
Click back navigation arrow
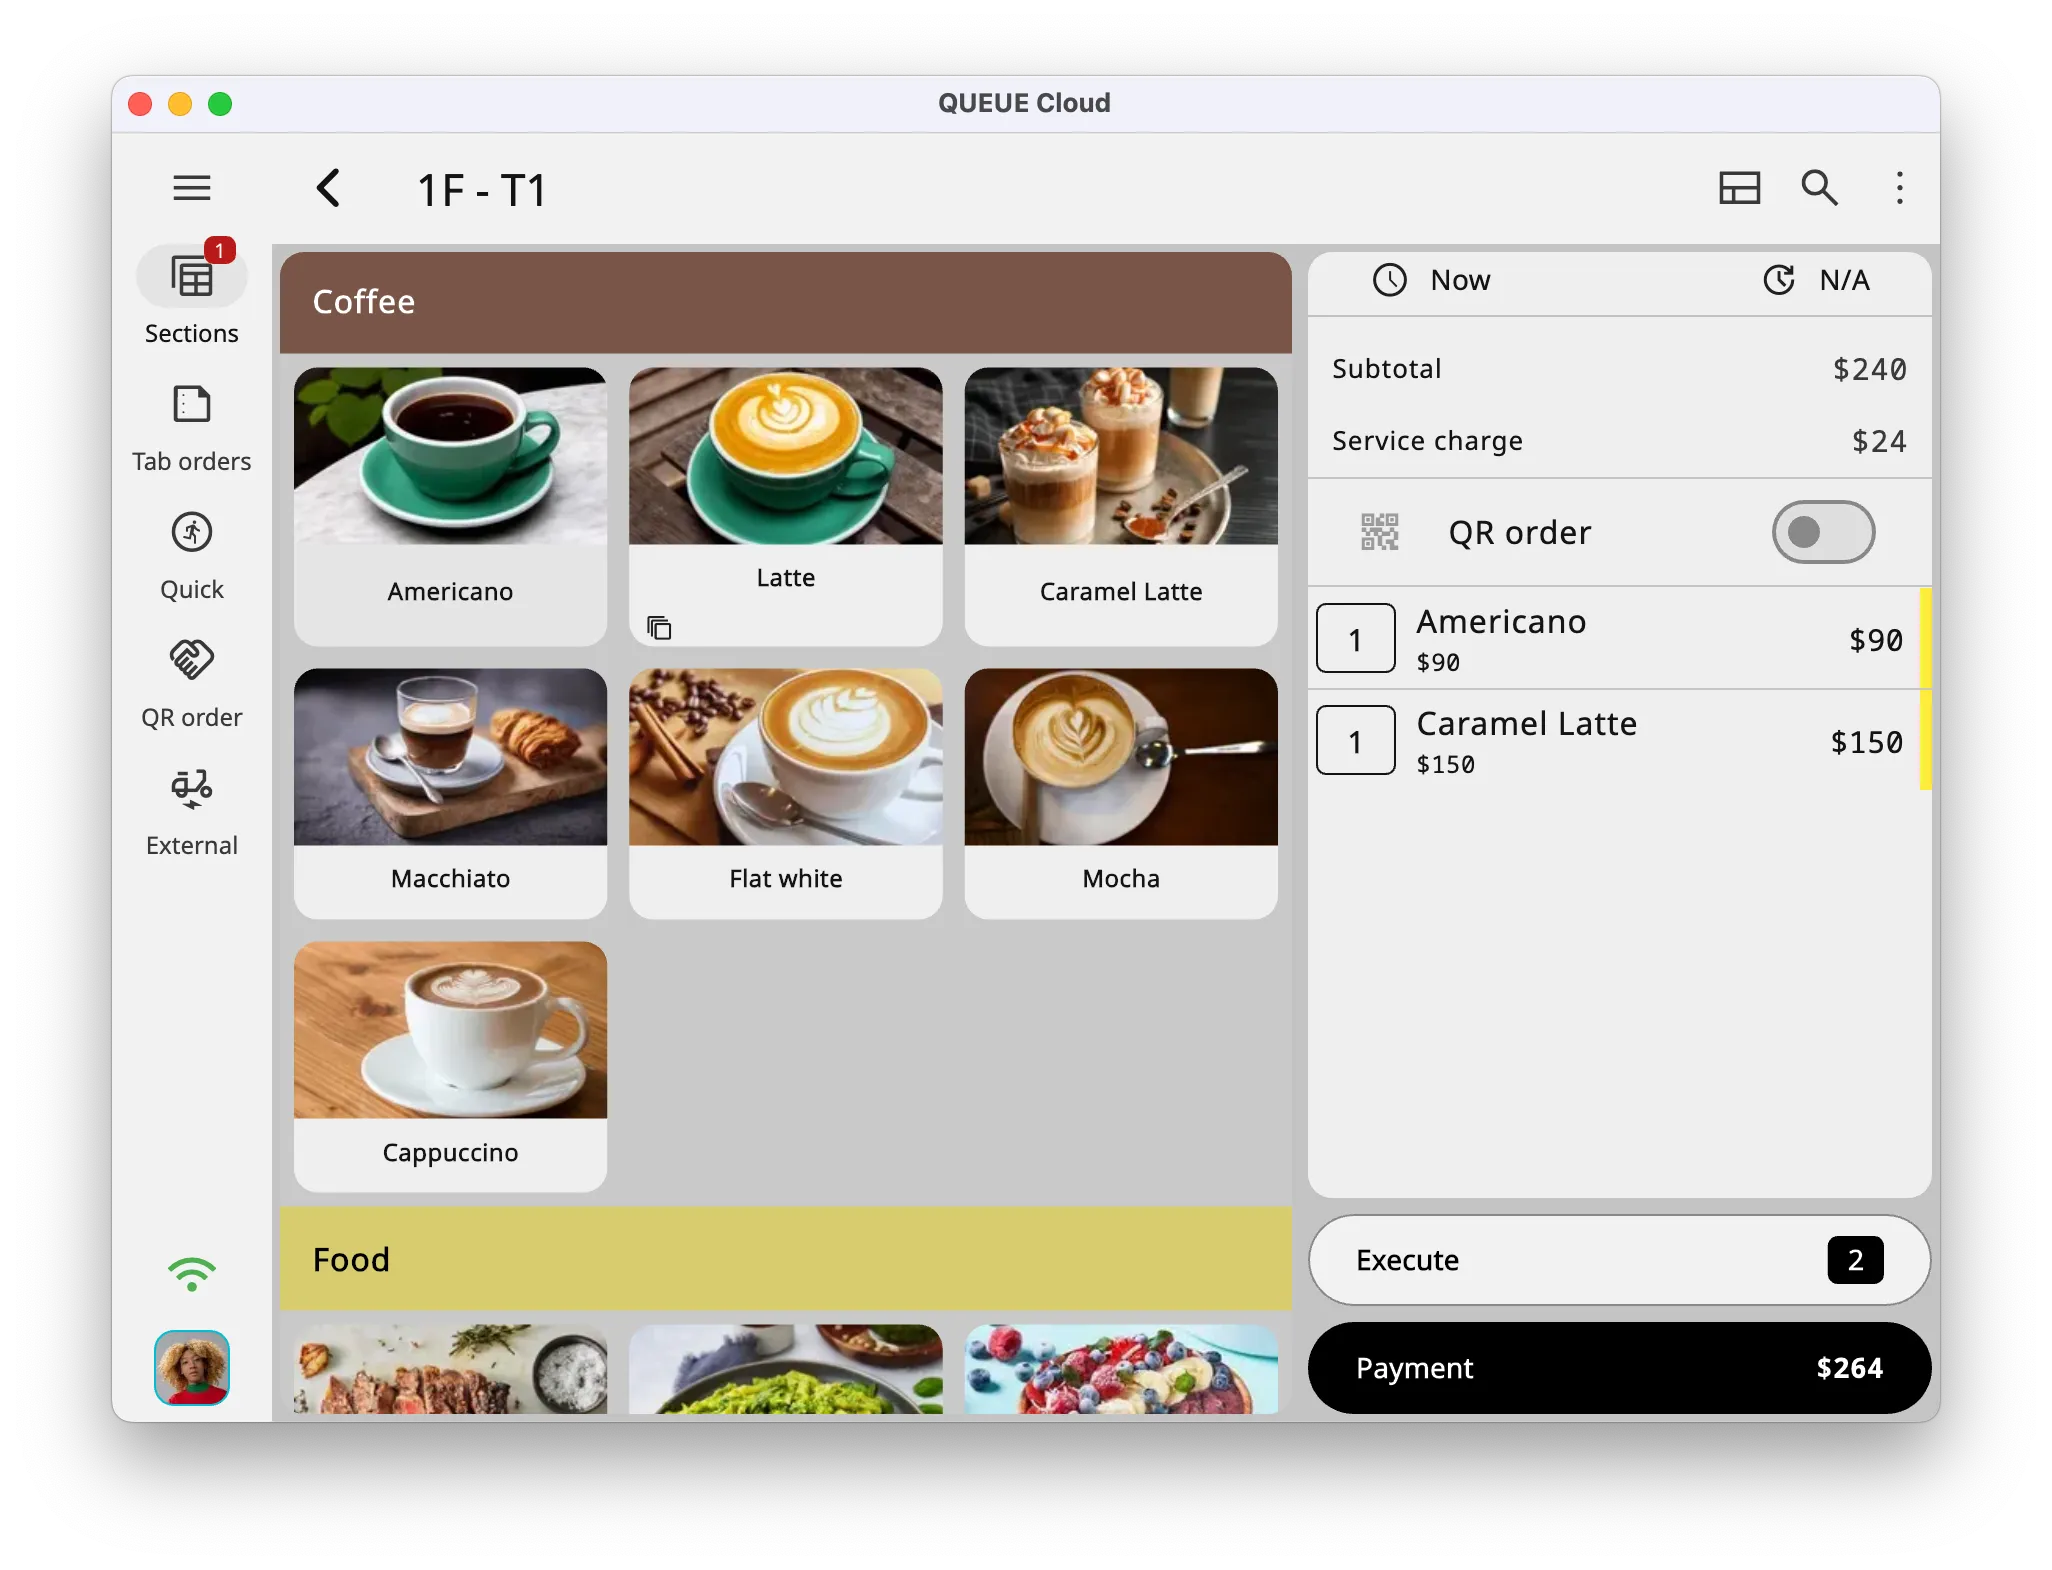pyautogui.click(x=328, y=185)
